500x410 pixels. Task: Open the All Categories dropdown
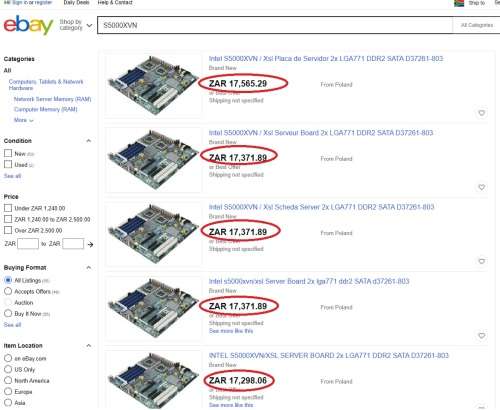click(477, 25)
